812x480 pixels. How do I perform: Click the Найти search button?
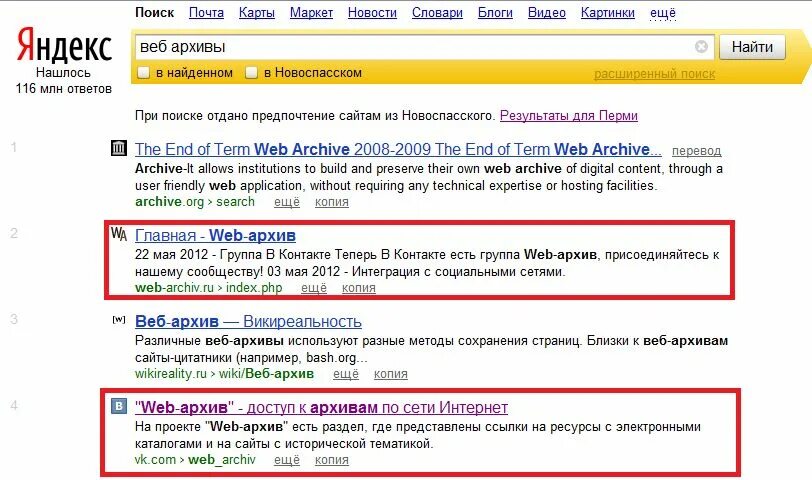(x=752, y=47)
